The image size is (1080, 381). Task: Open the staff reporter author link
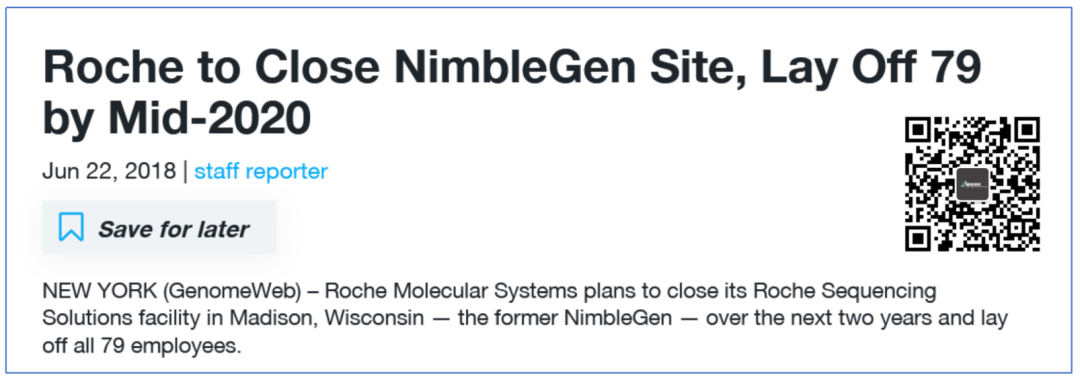pyautogui.click(x=261, y=171)
